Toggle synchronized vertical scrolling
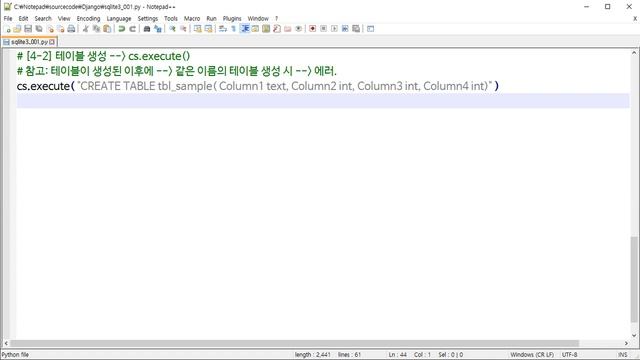The image size is (640, 360). point(198,29)
